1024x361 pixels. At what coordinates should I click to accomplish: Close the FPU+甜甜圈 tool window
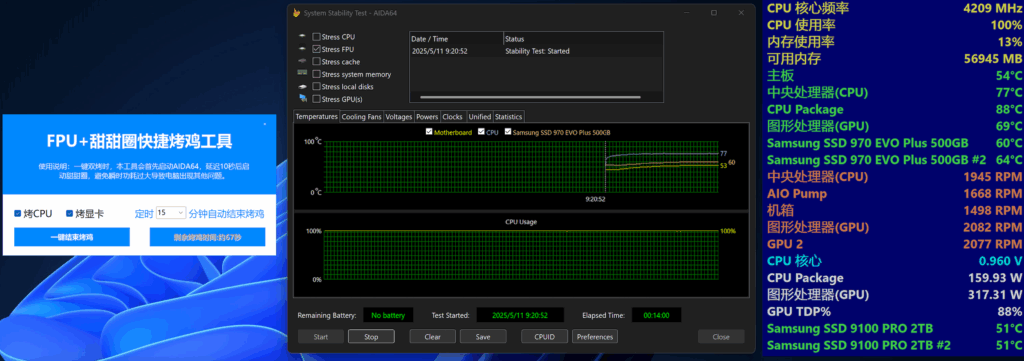pyautogui.click(x=264, y=123)
